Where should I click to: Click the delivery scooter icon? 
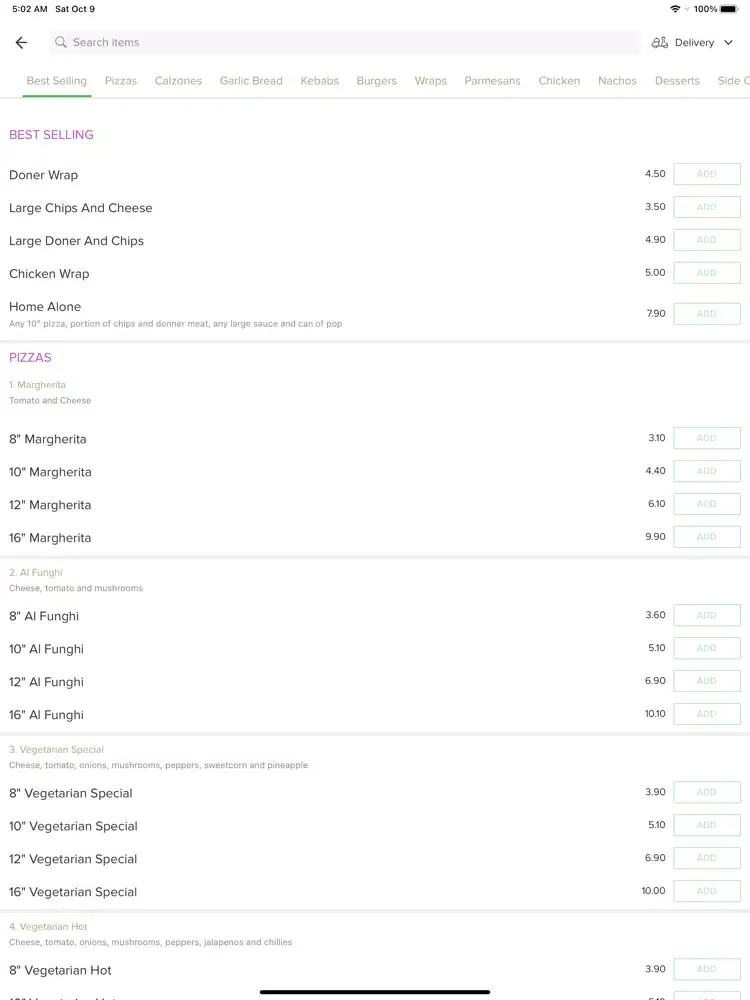659,43
